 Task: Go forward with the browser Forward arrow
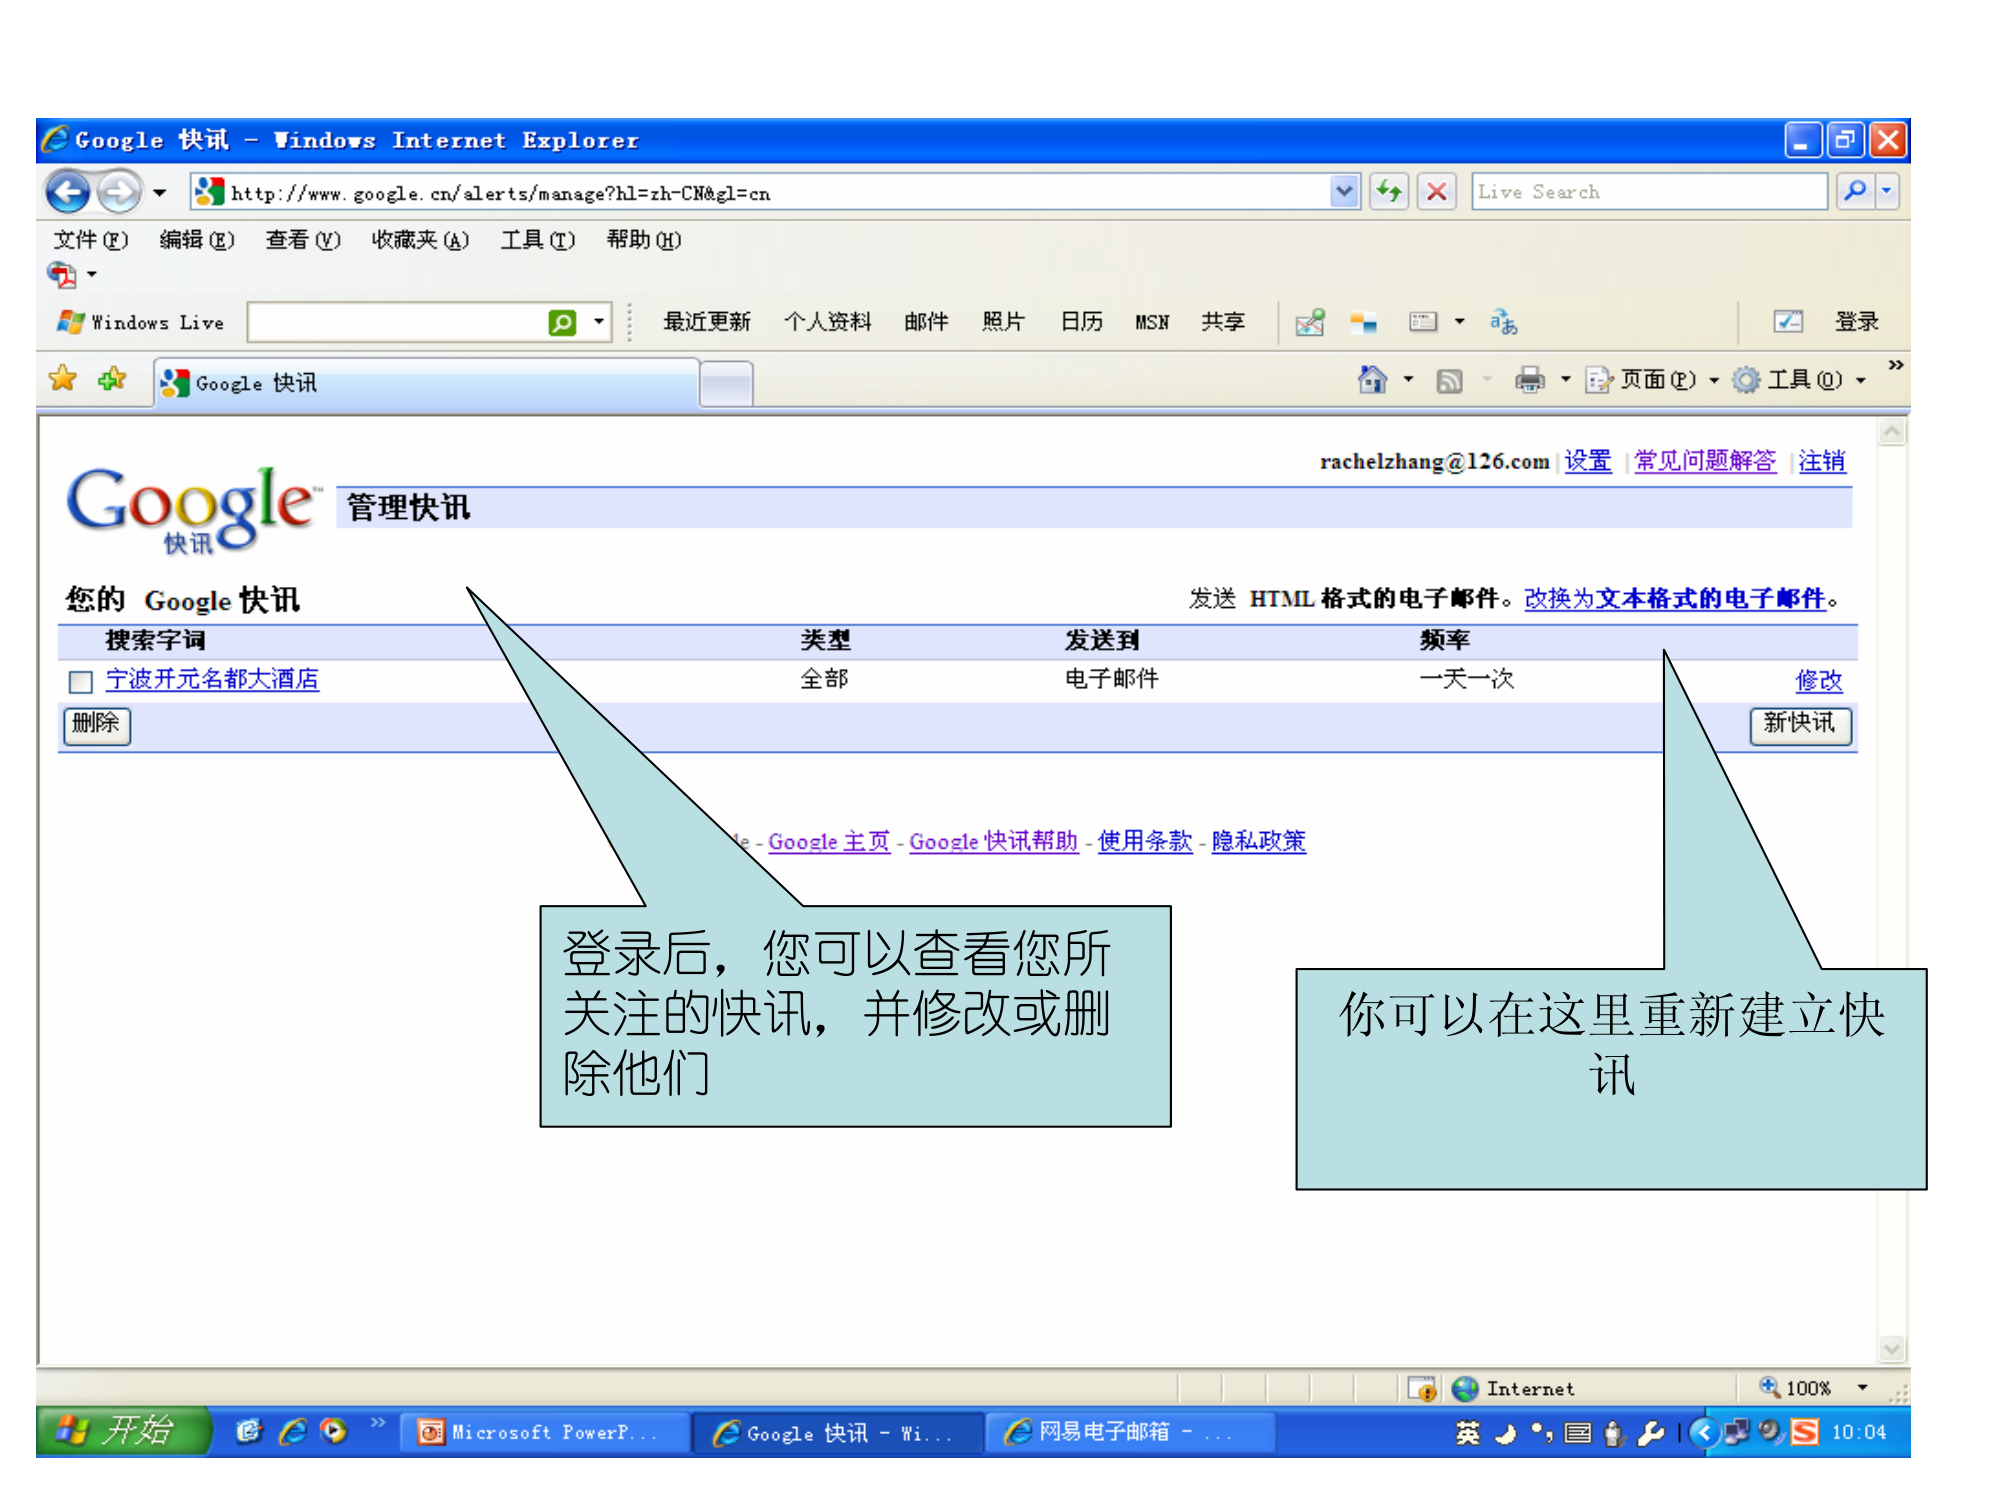click(x=119, y=192)
